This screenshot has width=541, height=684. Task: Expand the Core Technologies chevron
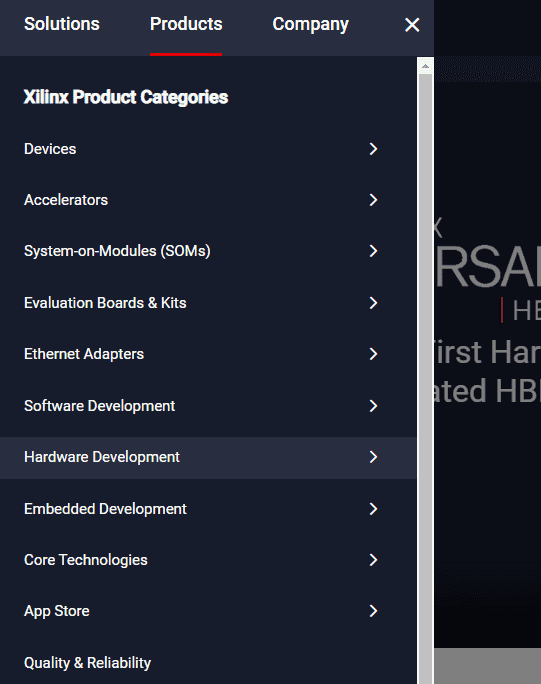click(373, 560)
